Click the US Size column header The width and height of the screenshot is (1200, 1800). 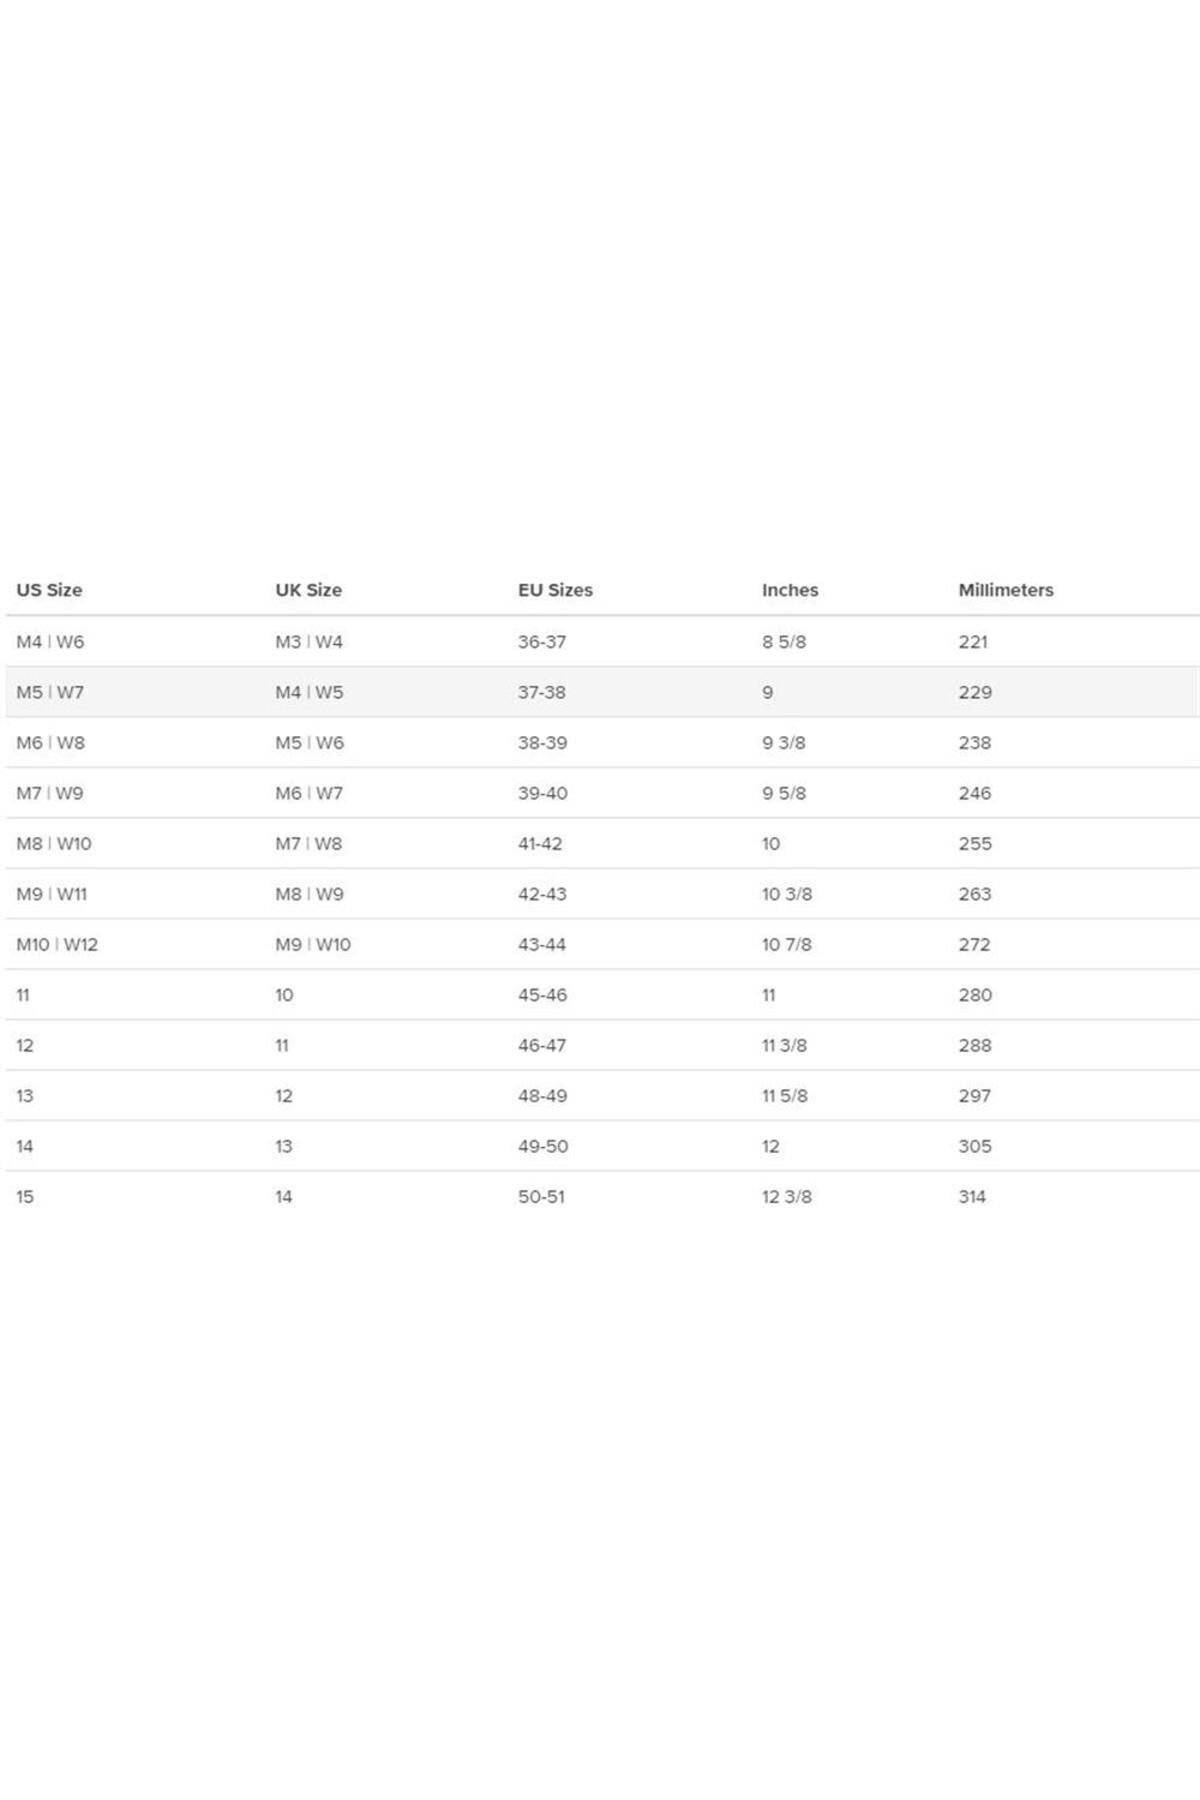tap(49, 590)
